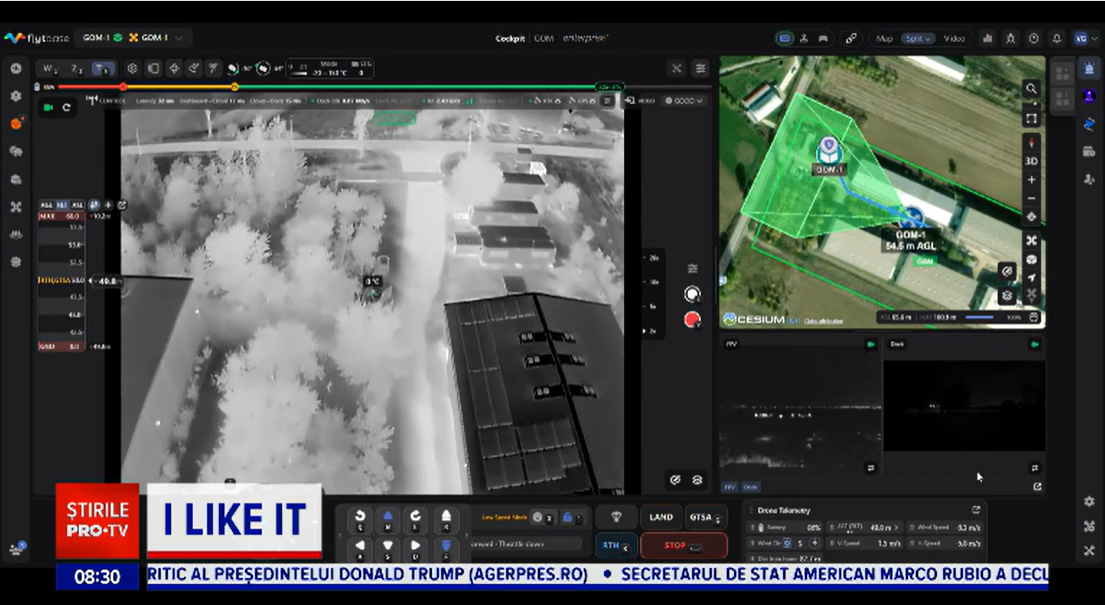Click the map fit-to-bounds frame icon

pyautogui.click(x=1031, y=118)
